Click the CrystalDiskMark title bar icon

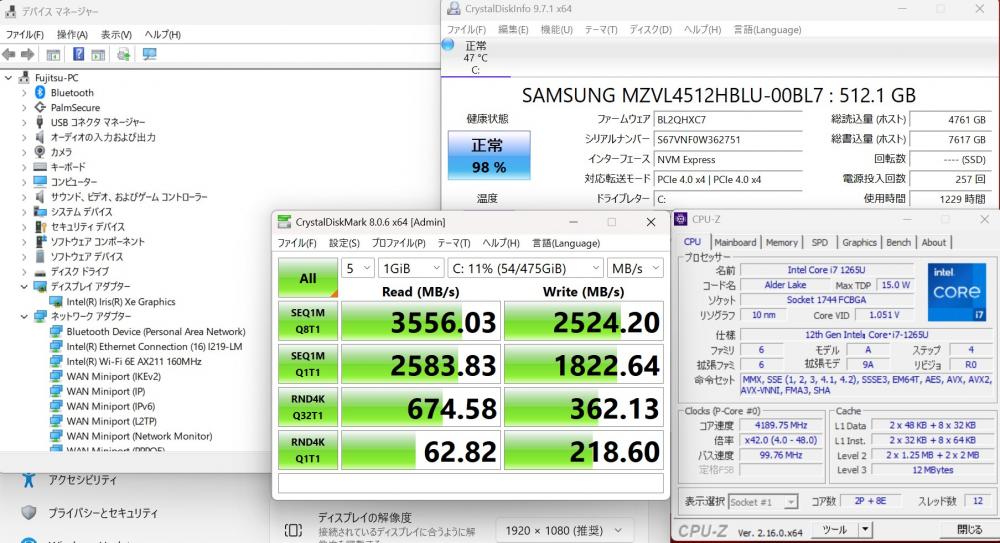tap(284, 222)
